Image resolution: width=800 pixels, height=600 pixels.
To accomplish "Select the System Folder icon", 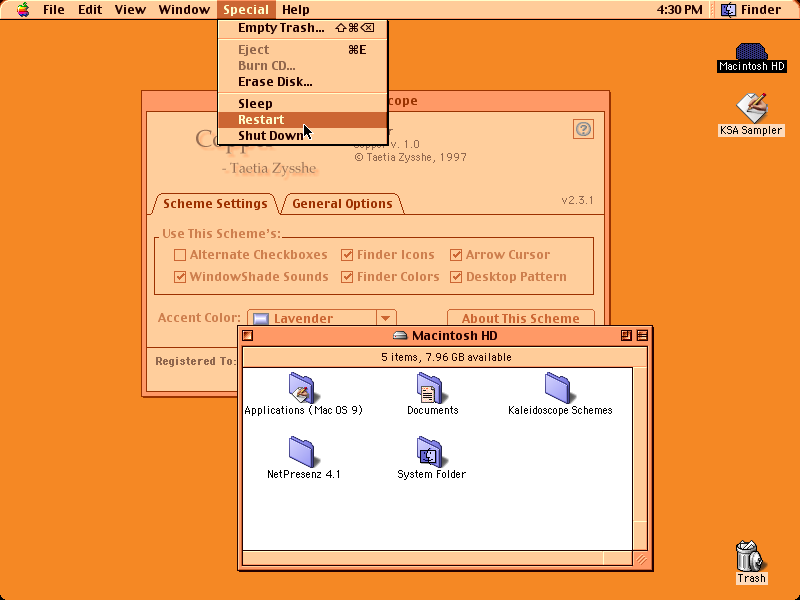I will point(430,452).
